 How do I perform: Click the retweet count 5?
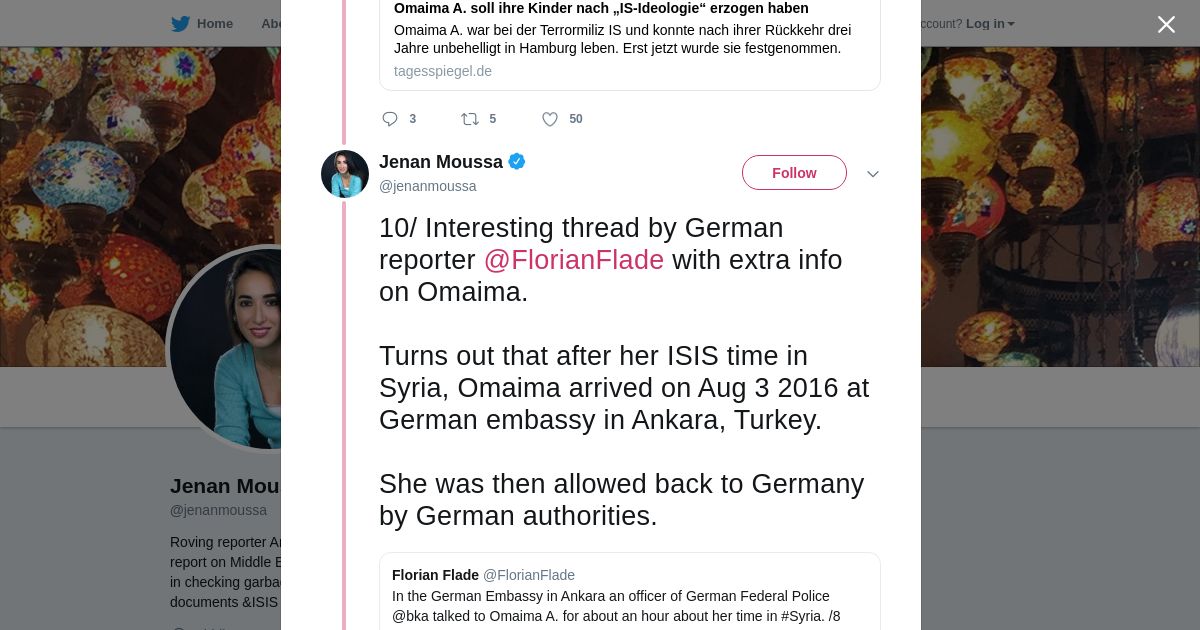pyautogui.click(x=493, y=119)
